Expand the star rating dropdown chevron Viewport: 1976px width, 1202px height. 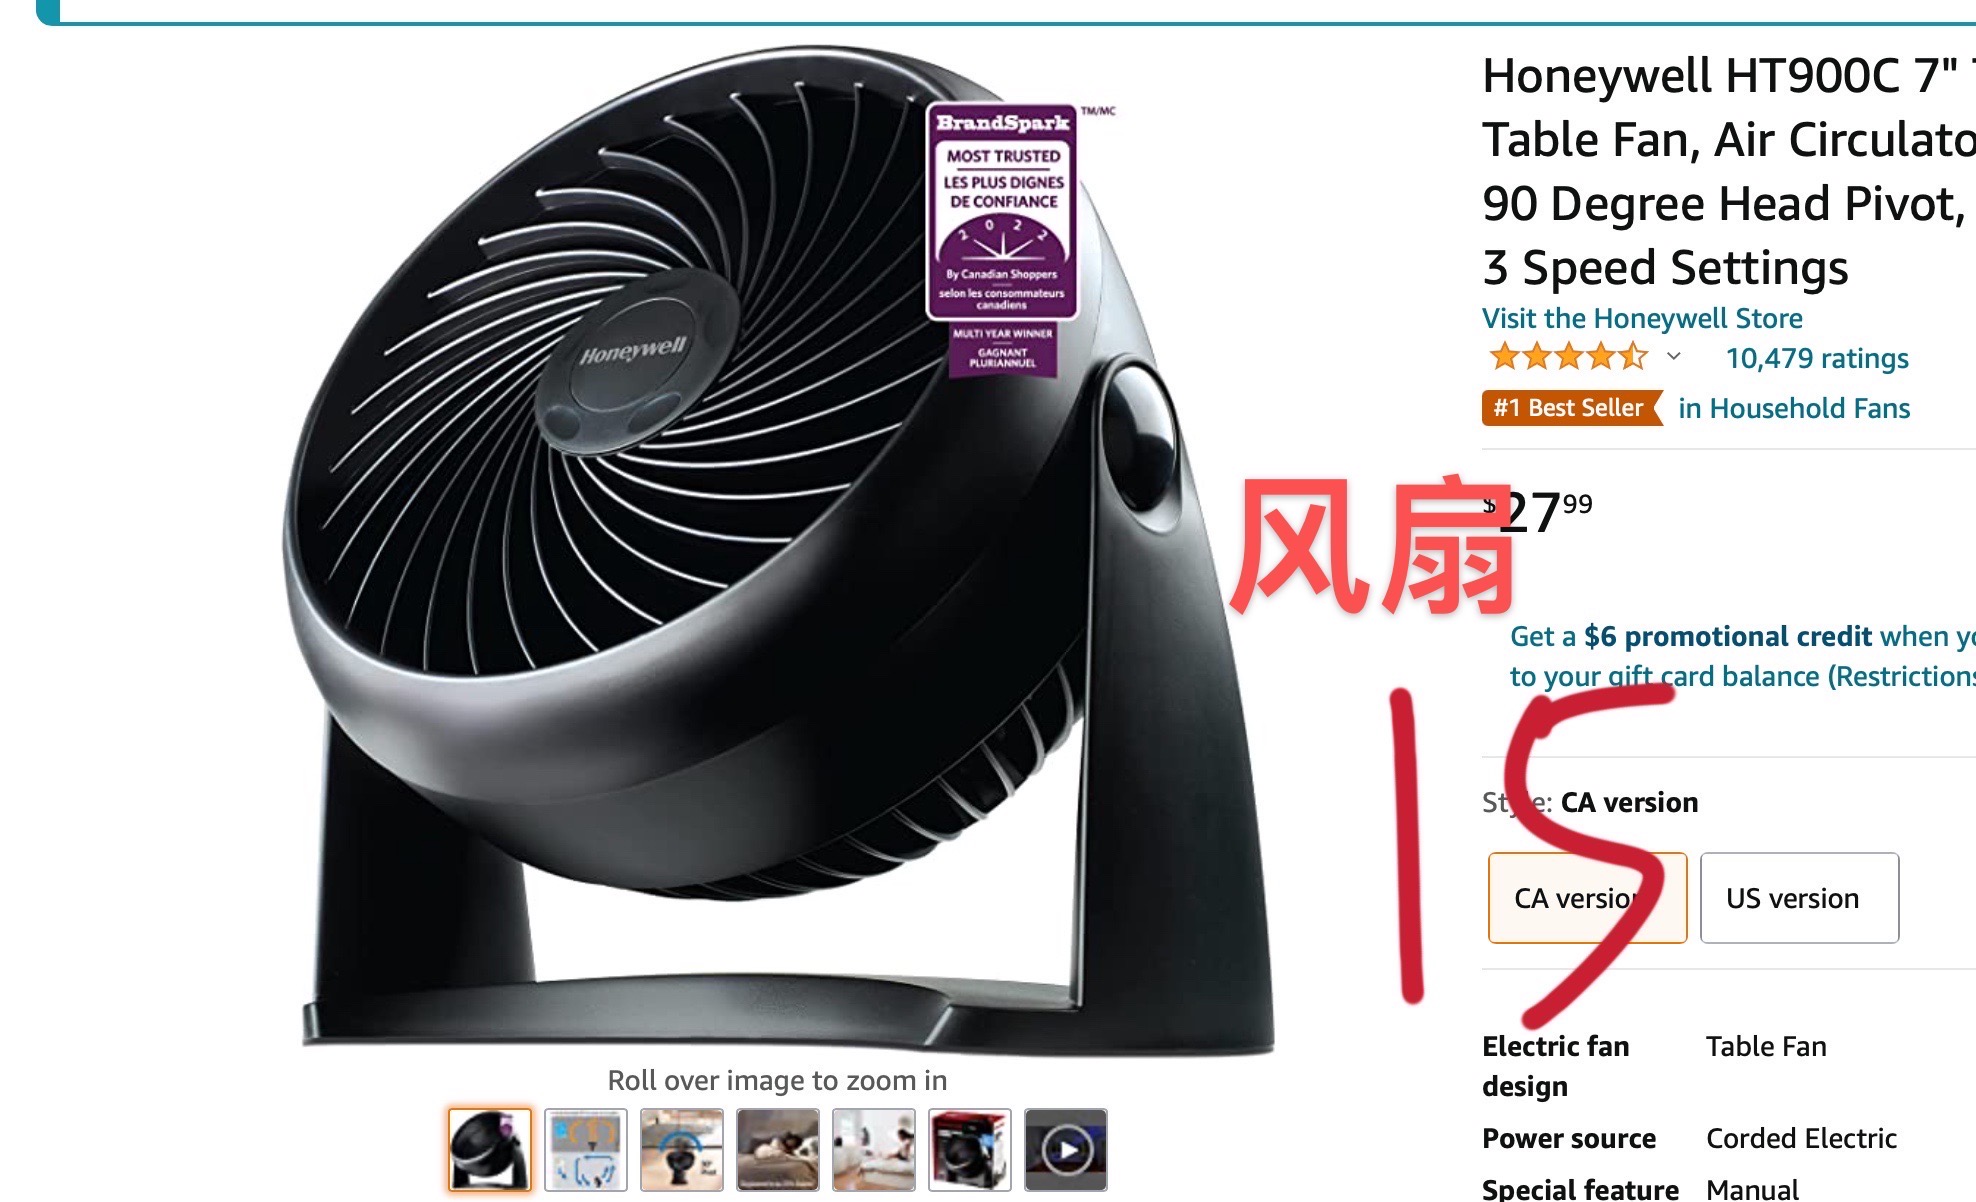pyautogui.click(x=1674, y=356)
